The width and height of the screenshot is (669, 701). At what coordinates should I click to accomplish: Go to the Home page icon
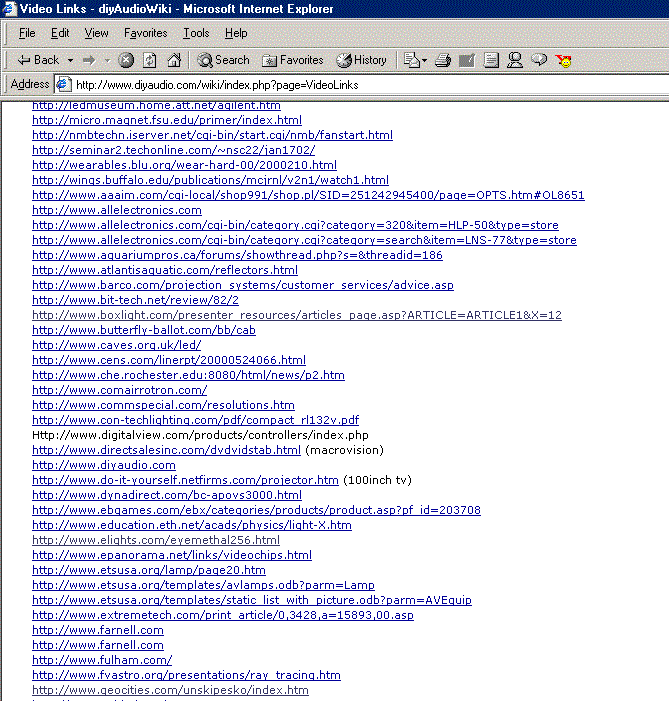click(x=174, y=60)
